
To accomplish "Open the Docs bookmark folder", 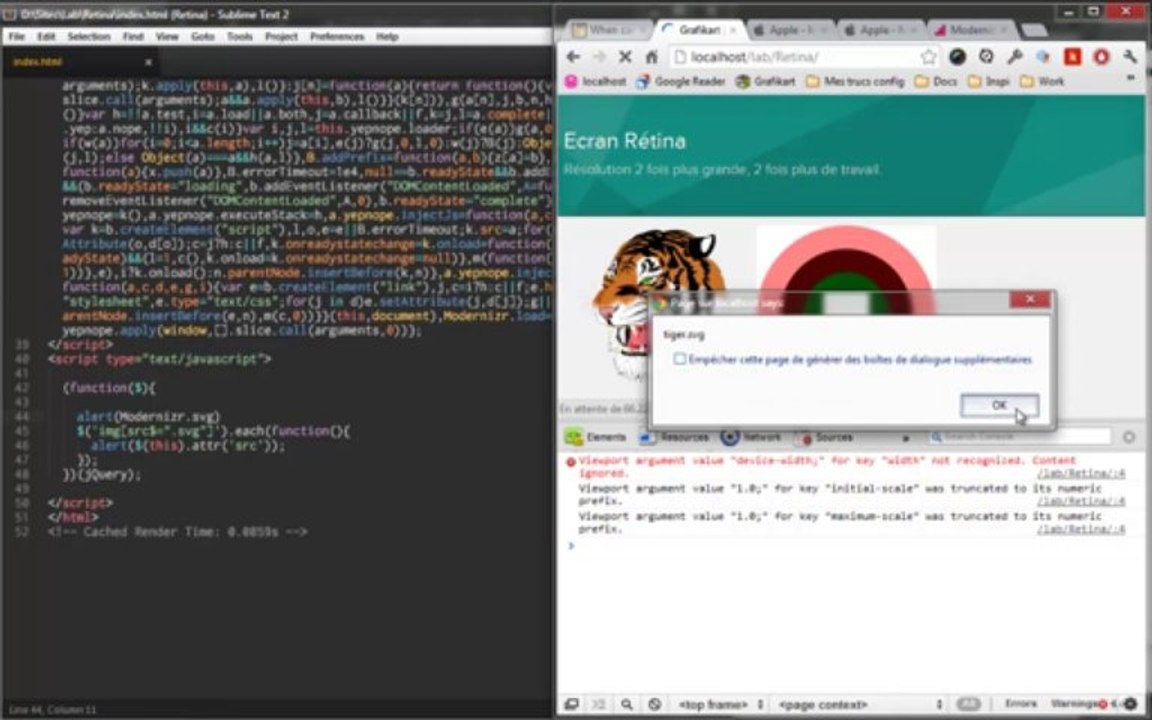I will click(936, 82).
